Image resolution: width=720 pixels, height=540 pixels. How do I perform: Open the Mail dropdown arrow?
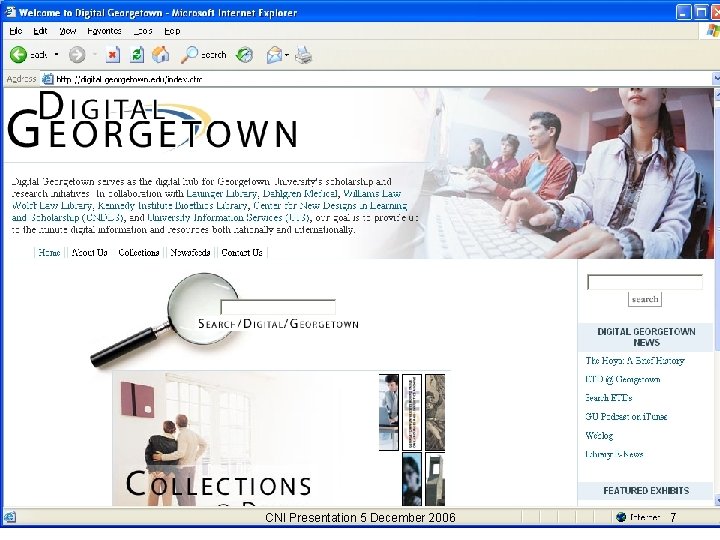coord(287,55)
